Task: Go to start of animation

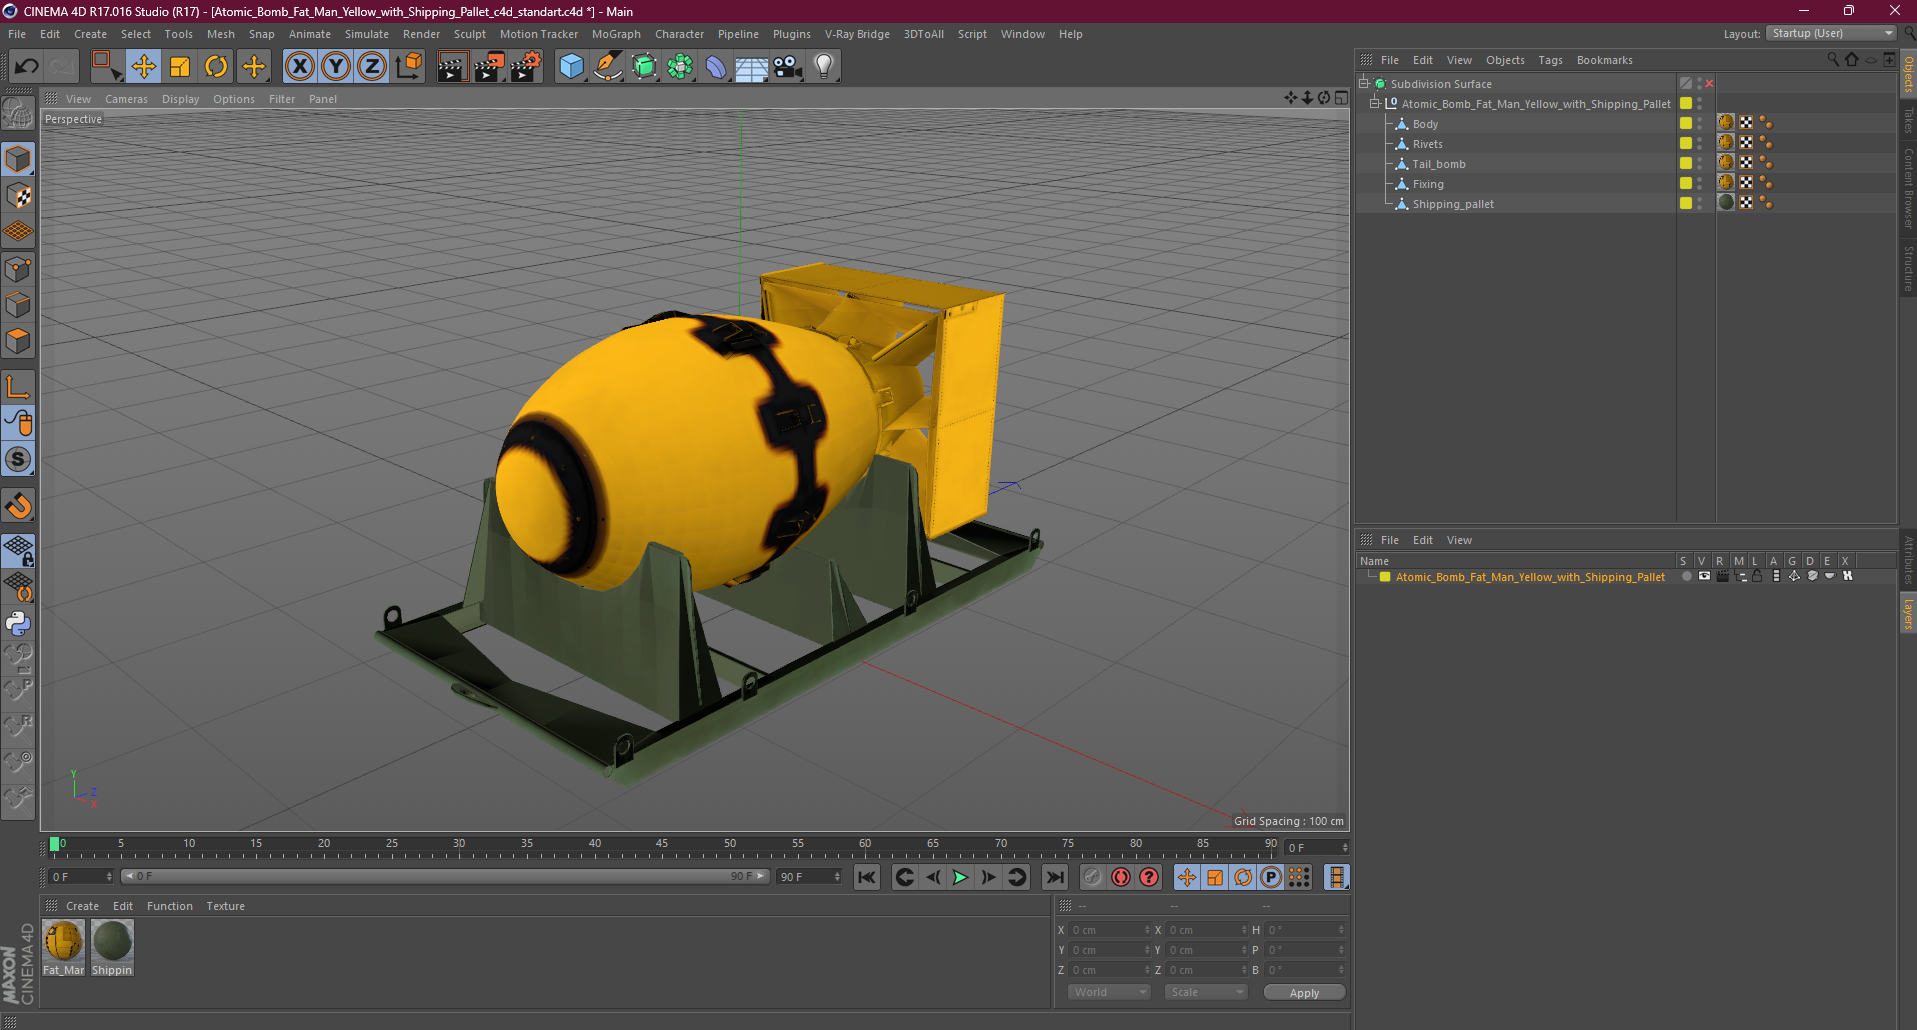Action: point(867,878)
